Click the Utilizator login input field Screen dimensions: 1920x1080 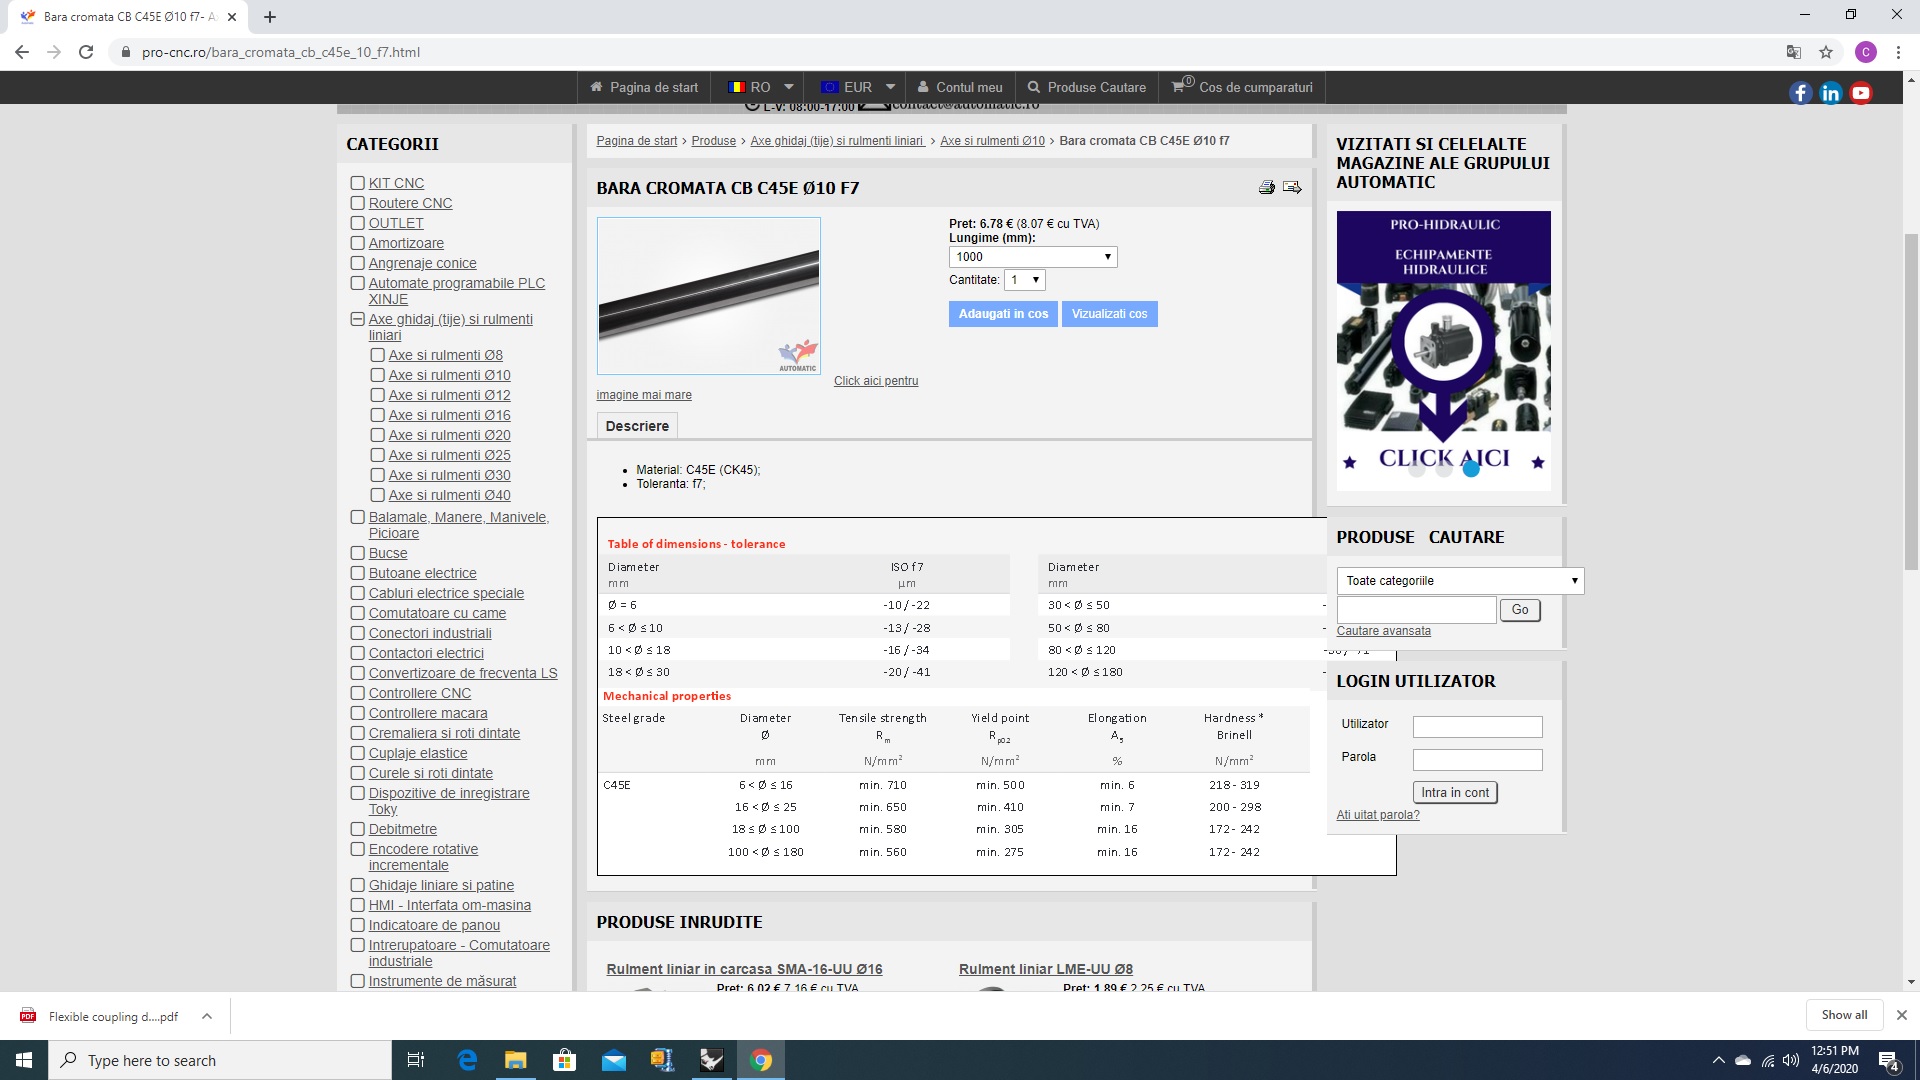[1477, 727]
